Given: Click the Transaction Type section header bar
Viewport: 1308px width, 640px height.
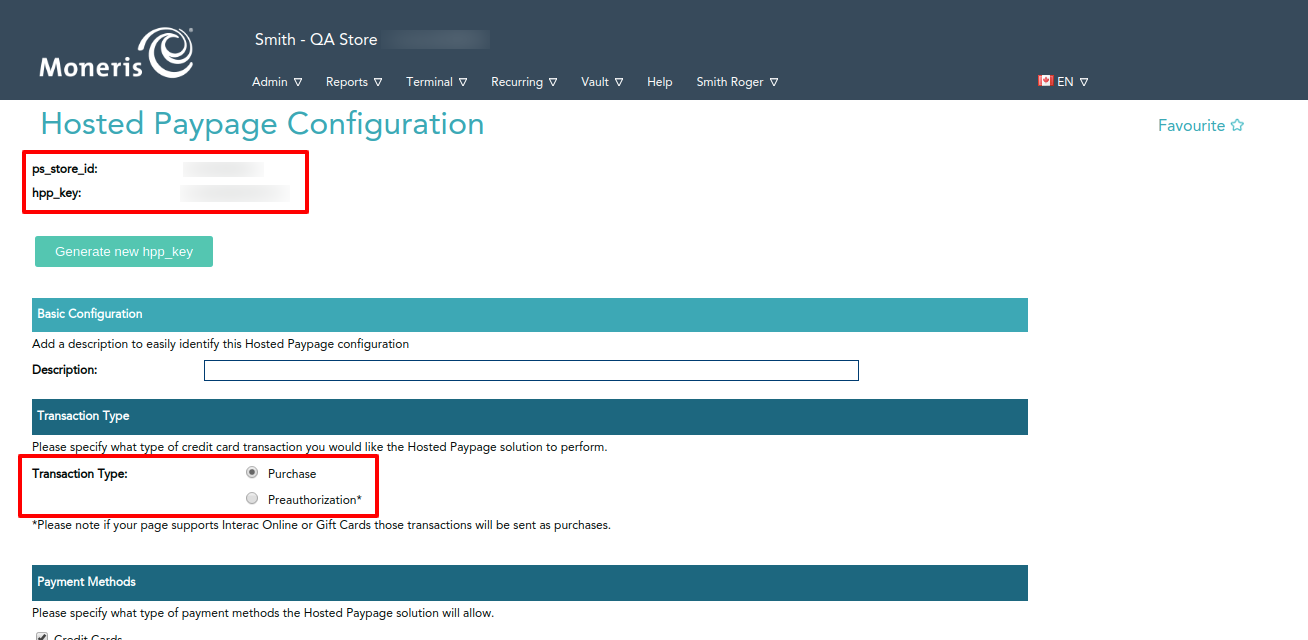Looking at the screenshot, I should click(x=529, y=416).
